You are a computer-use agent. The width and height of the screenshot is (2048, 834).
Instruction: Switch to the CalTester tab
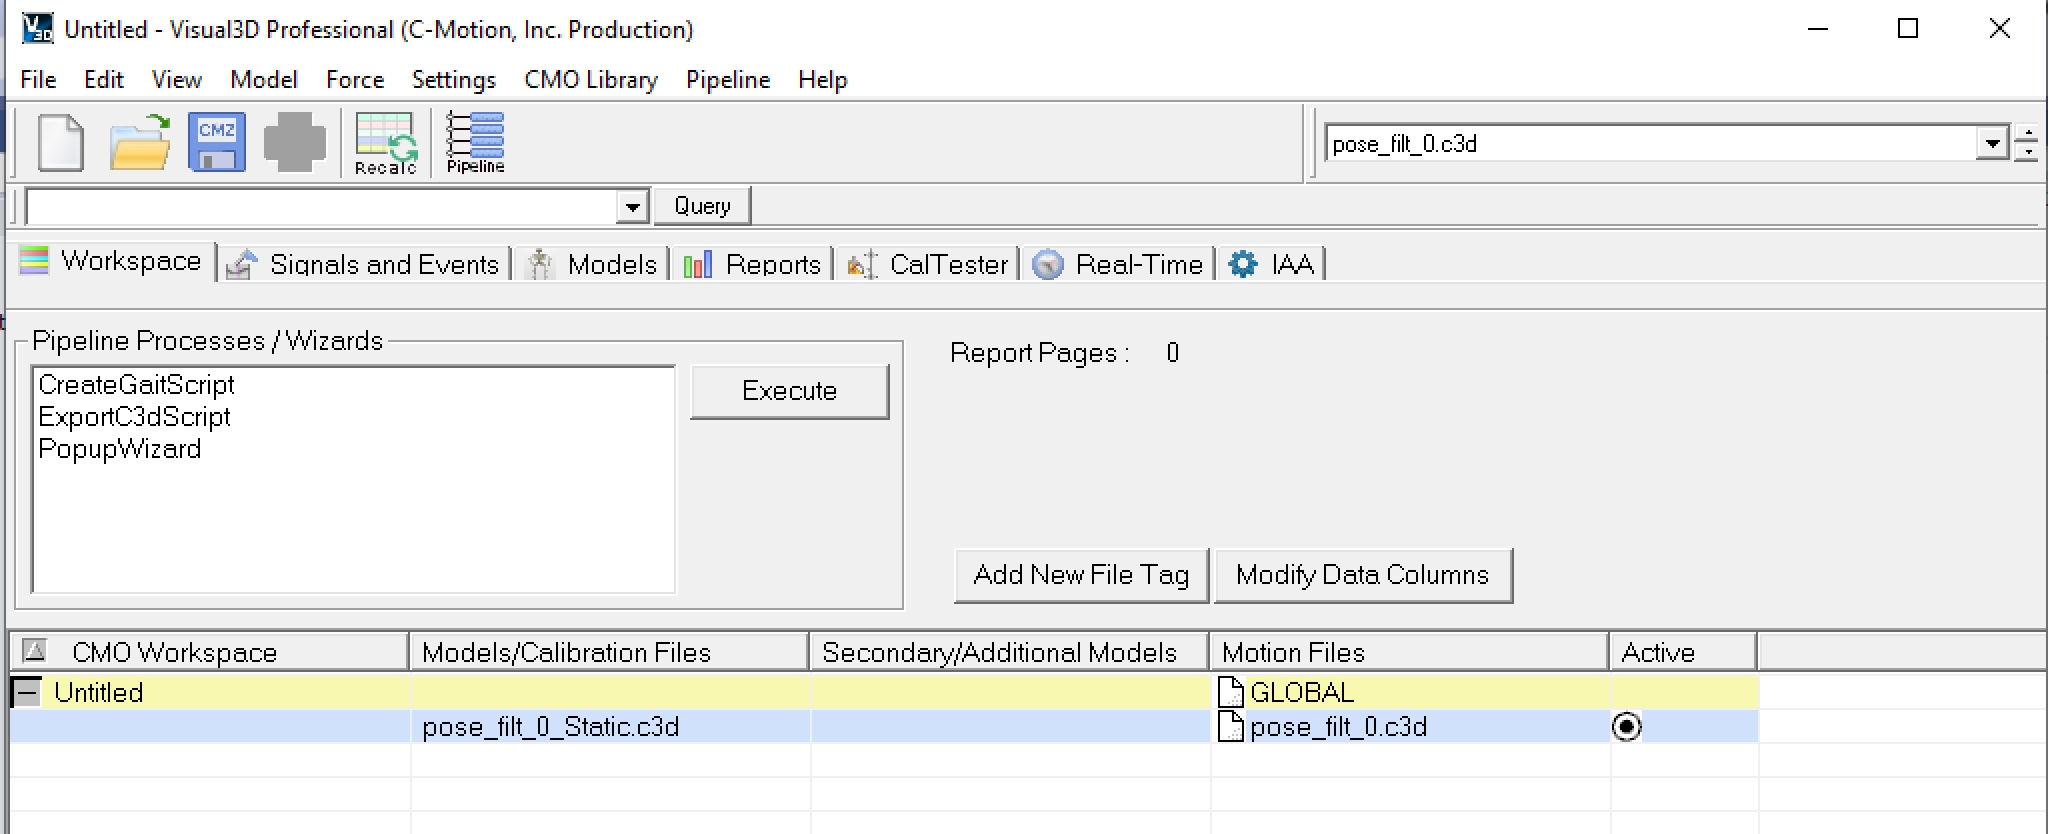(928, 264)
